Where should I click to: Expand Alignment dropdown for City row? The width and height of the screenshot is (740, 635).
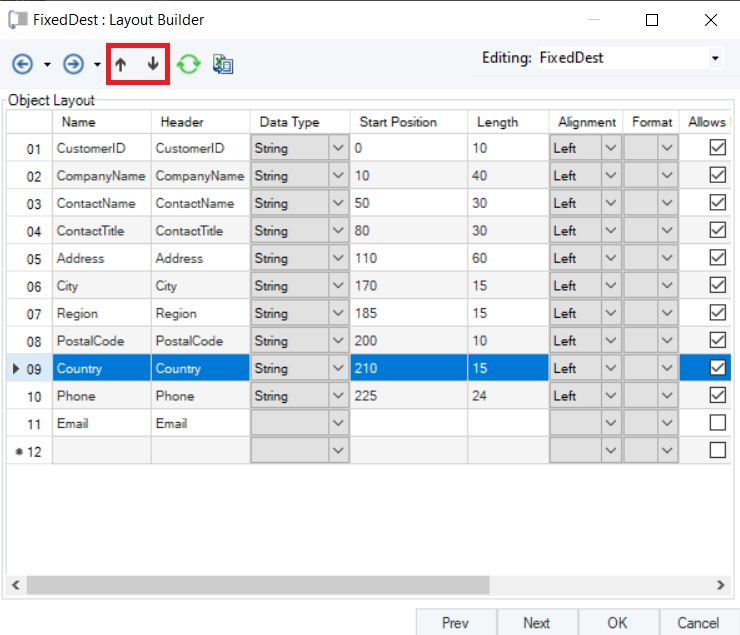[x=610, y=286]
